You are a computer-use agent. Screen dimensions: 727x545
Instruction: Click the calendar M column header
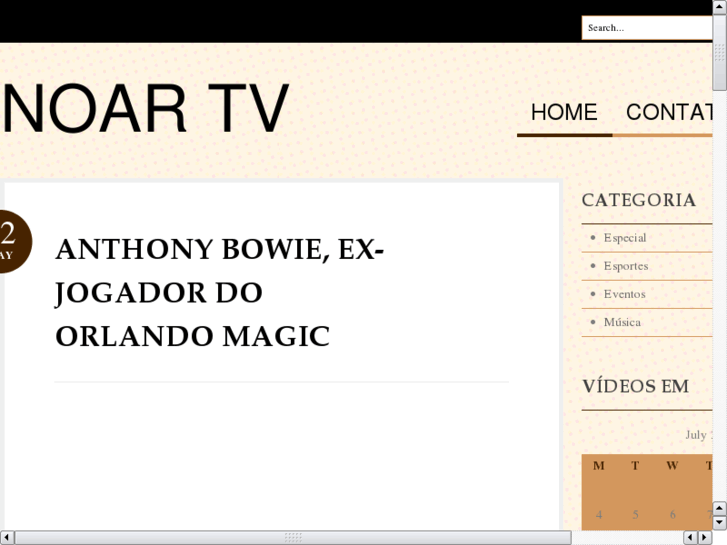tap(599, 466)
